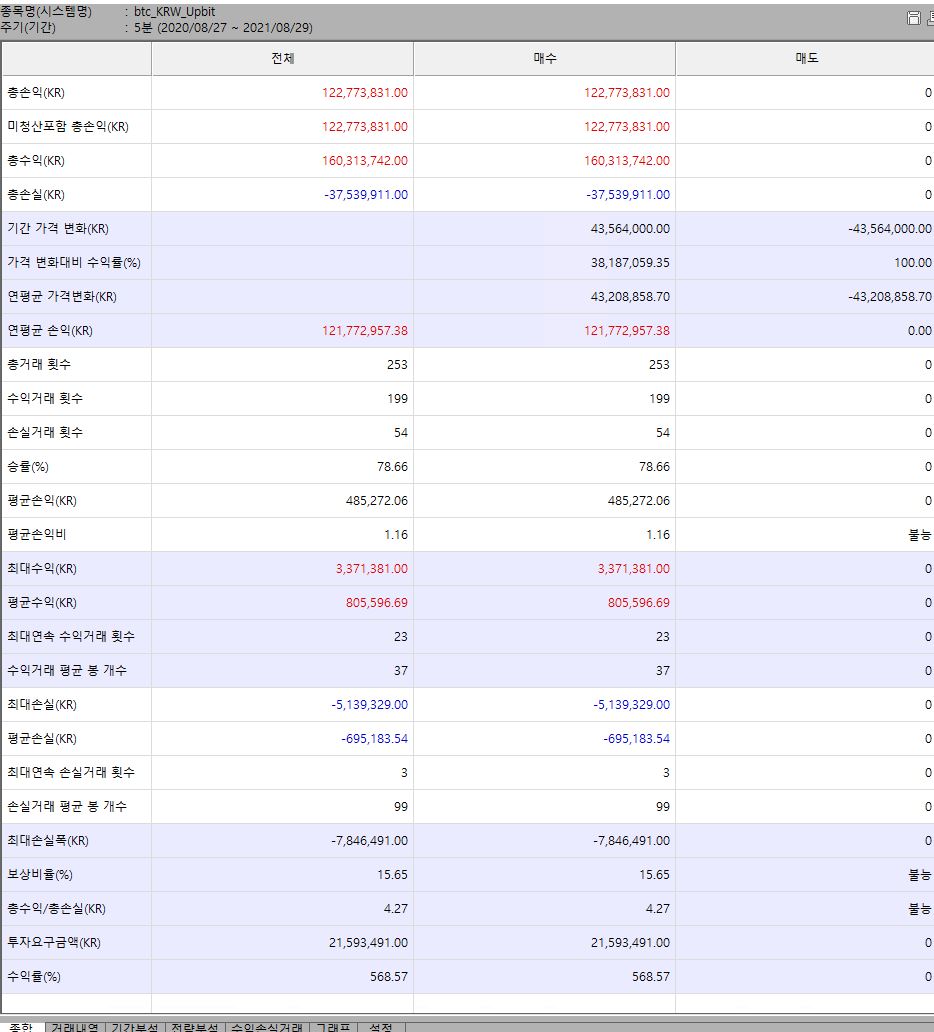Click the 568.57 value in 전체 column
This screenshot has width=934, height=1032.
pyautogui.click(x=387, y=977)
